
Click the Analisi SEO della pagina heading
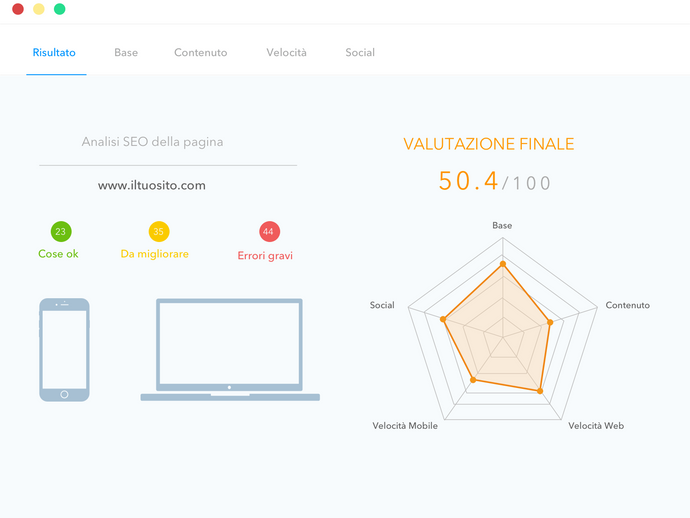[152, 142]
